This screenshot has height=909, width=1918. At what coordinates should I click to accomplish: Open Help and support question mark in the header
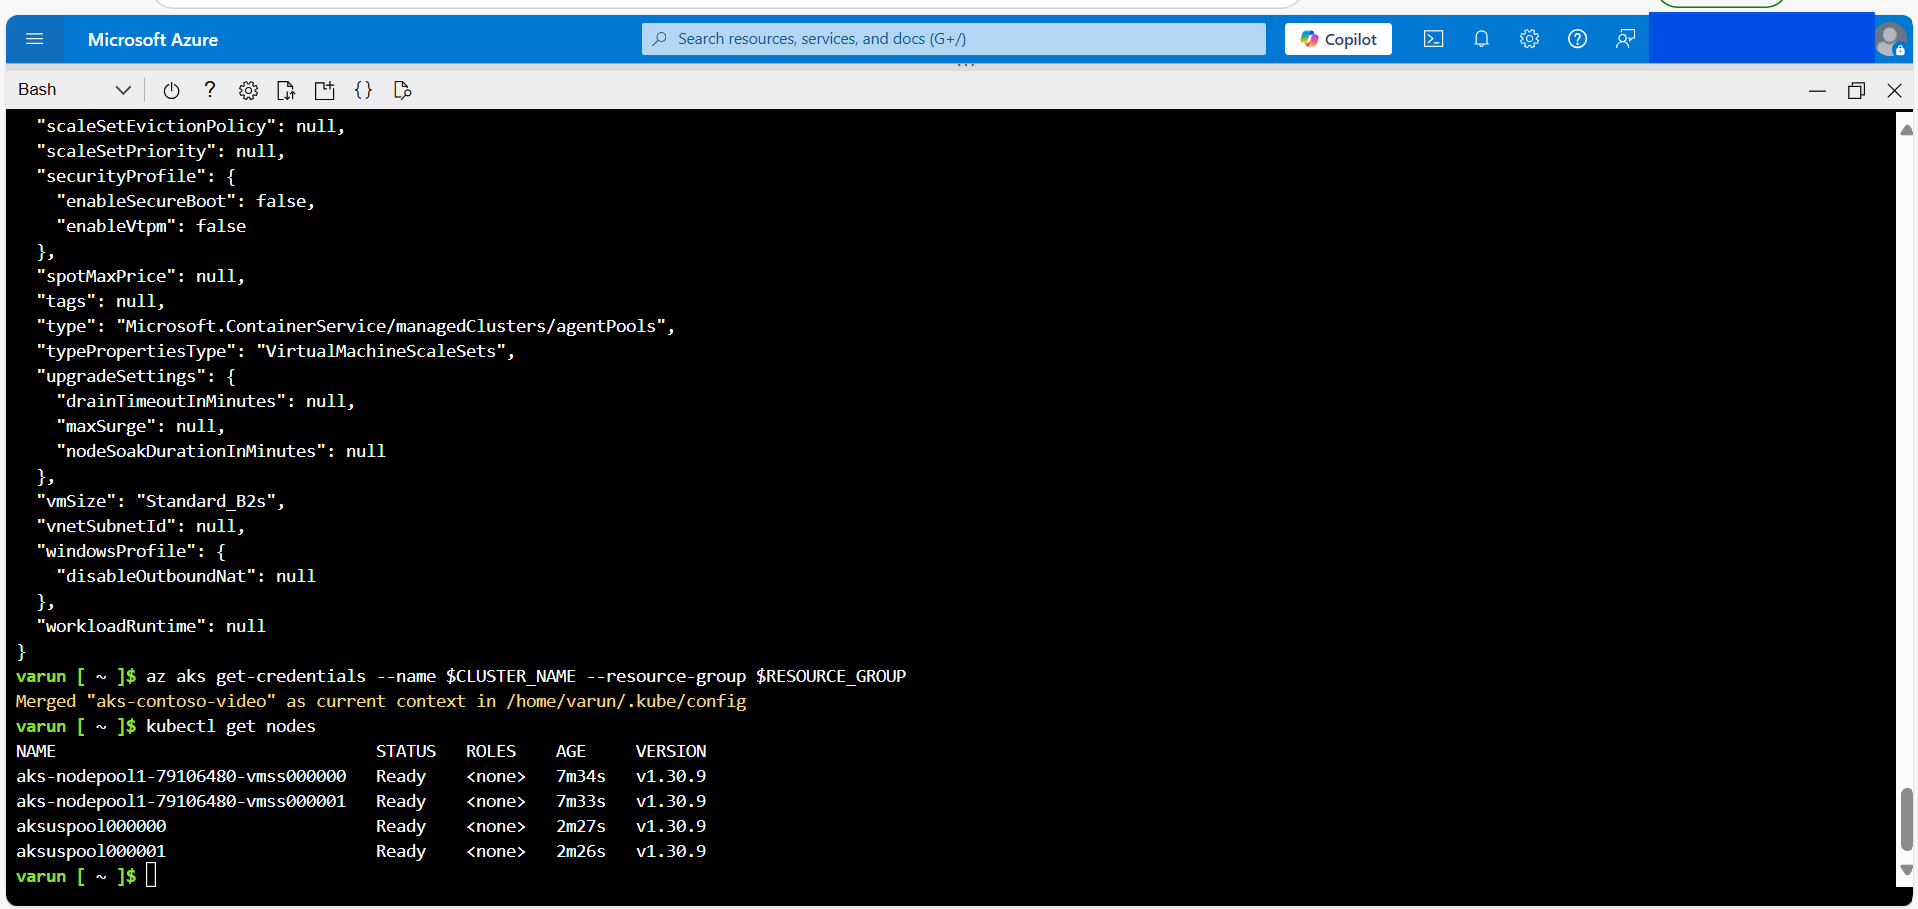pos(1577,39)
